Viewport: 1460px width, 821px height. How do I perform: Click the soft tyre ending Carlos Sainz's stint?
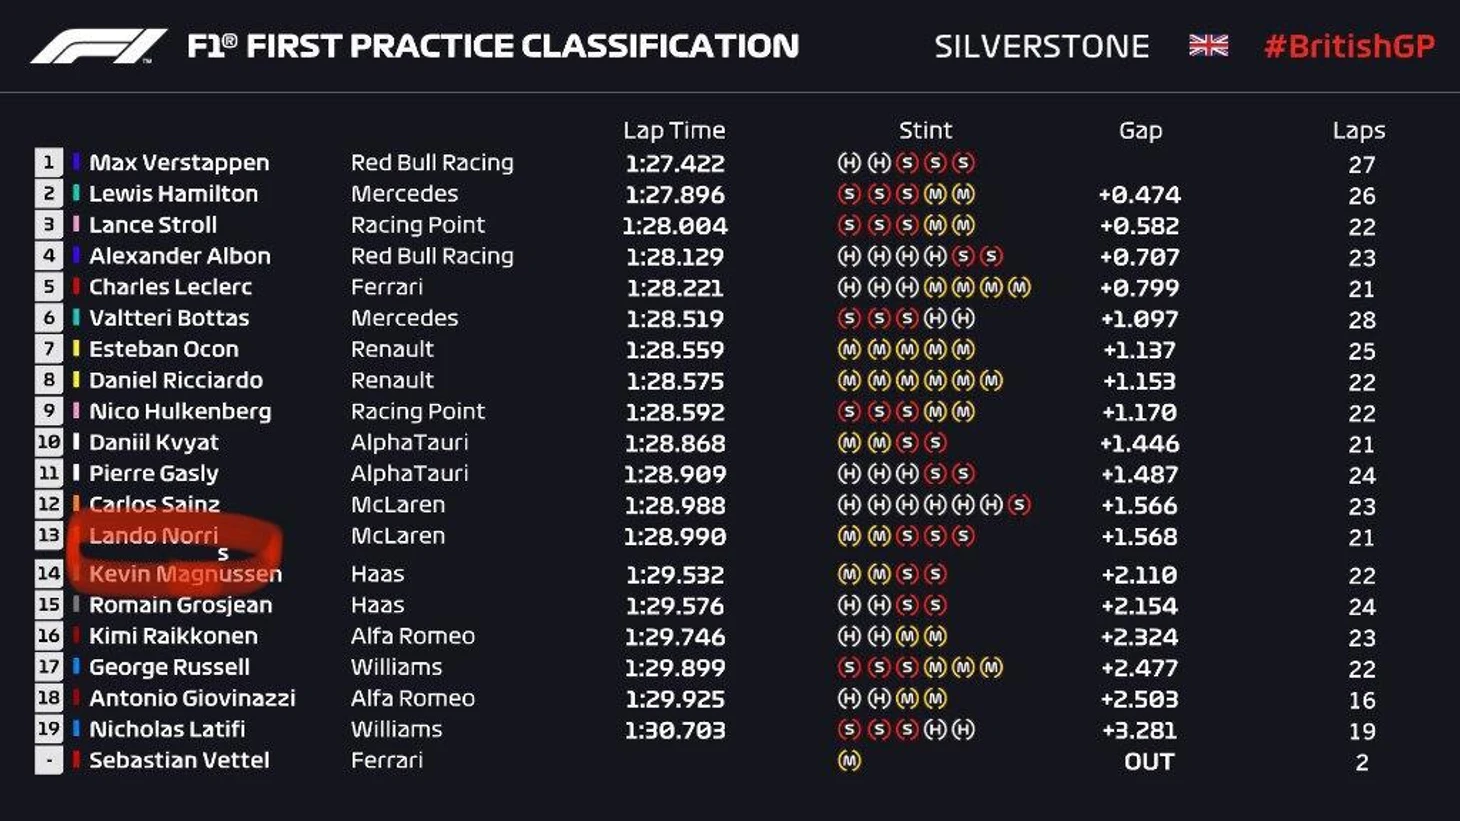coord(1019,505)
